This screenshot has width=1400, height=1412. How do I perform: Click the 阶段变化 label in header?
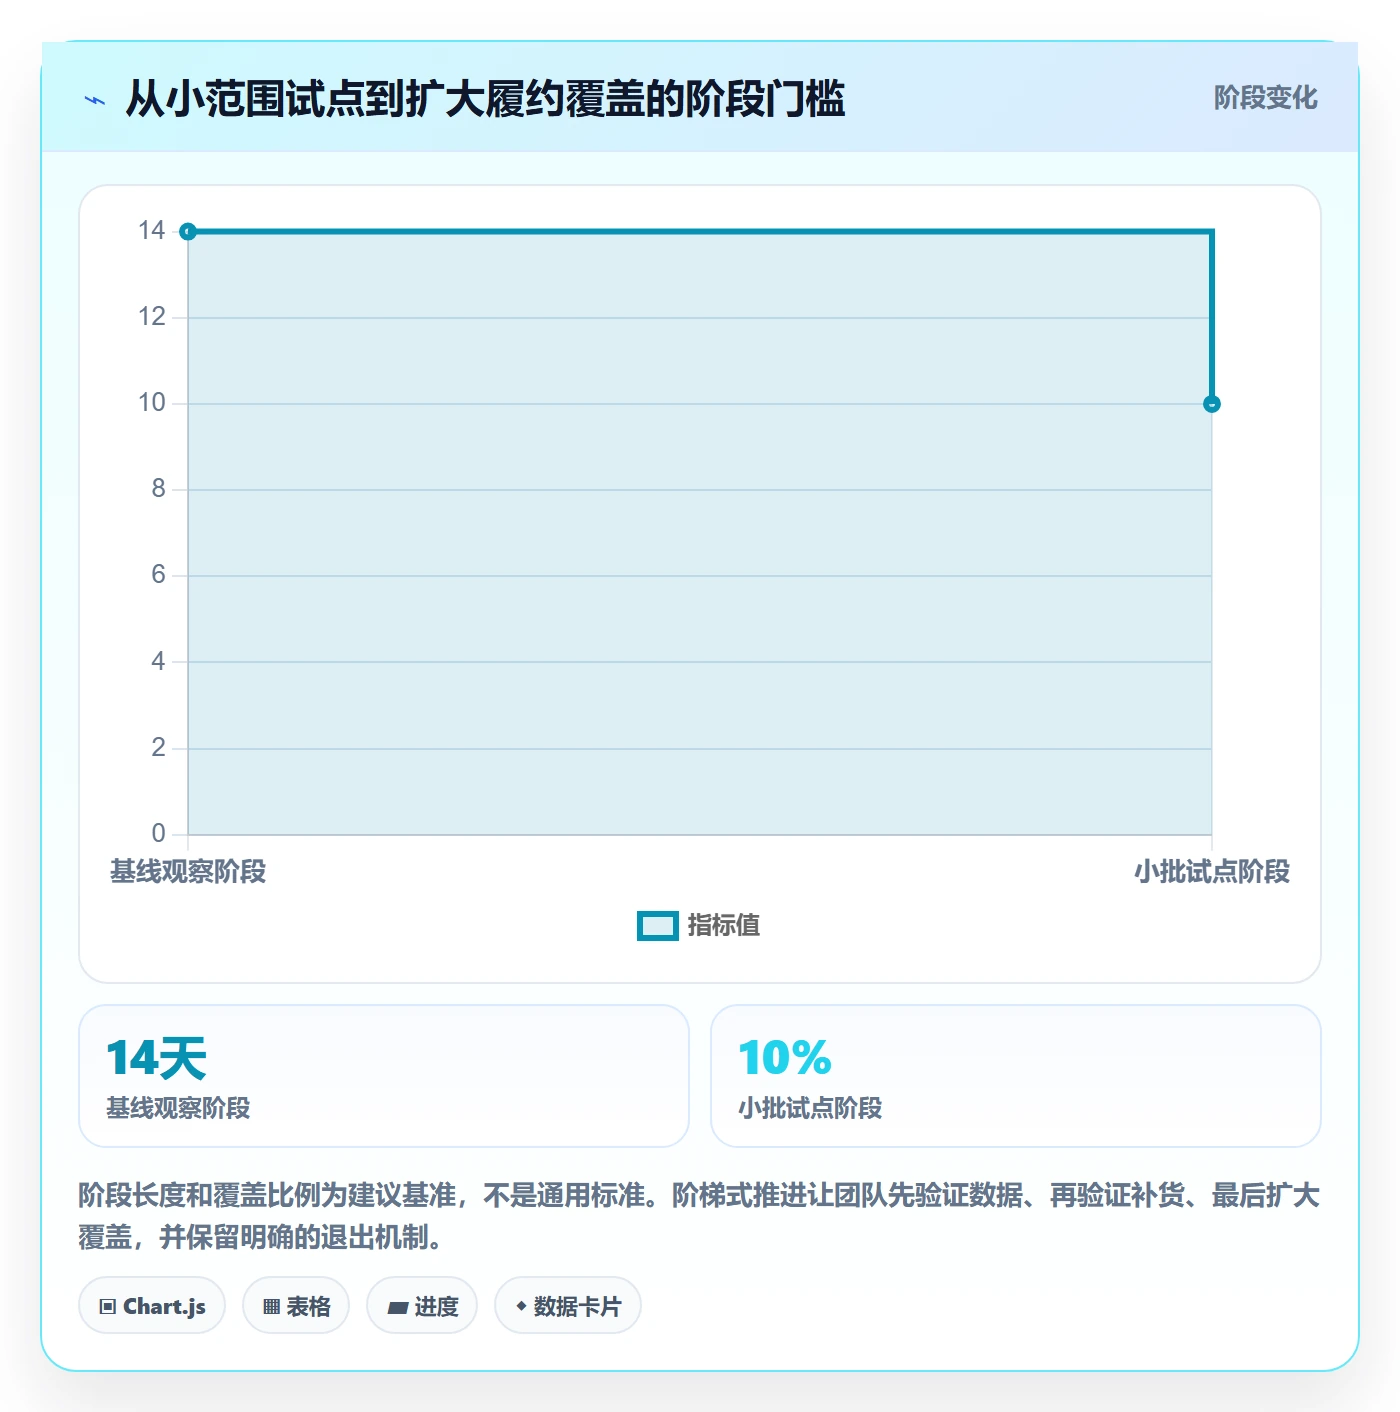click(x=1265, y=98)
